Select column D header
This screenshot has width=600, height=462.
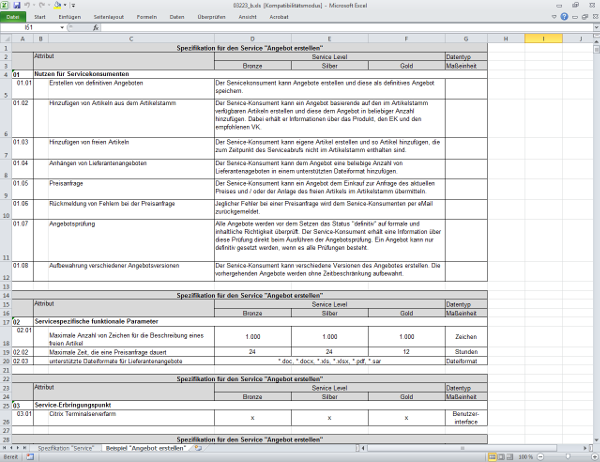[253, 38]
